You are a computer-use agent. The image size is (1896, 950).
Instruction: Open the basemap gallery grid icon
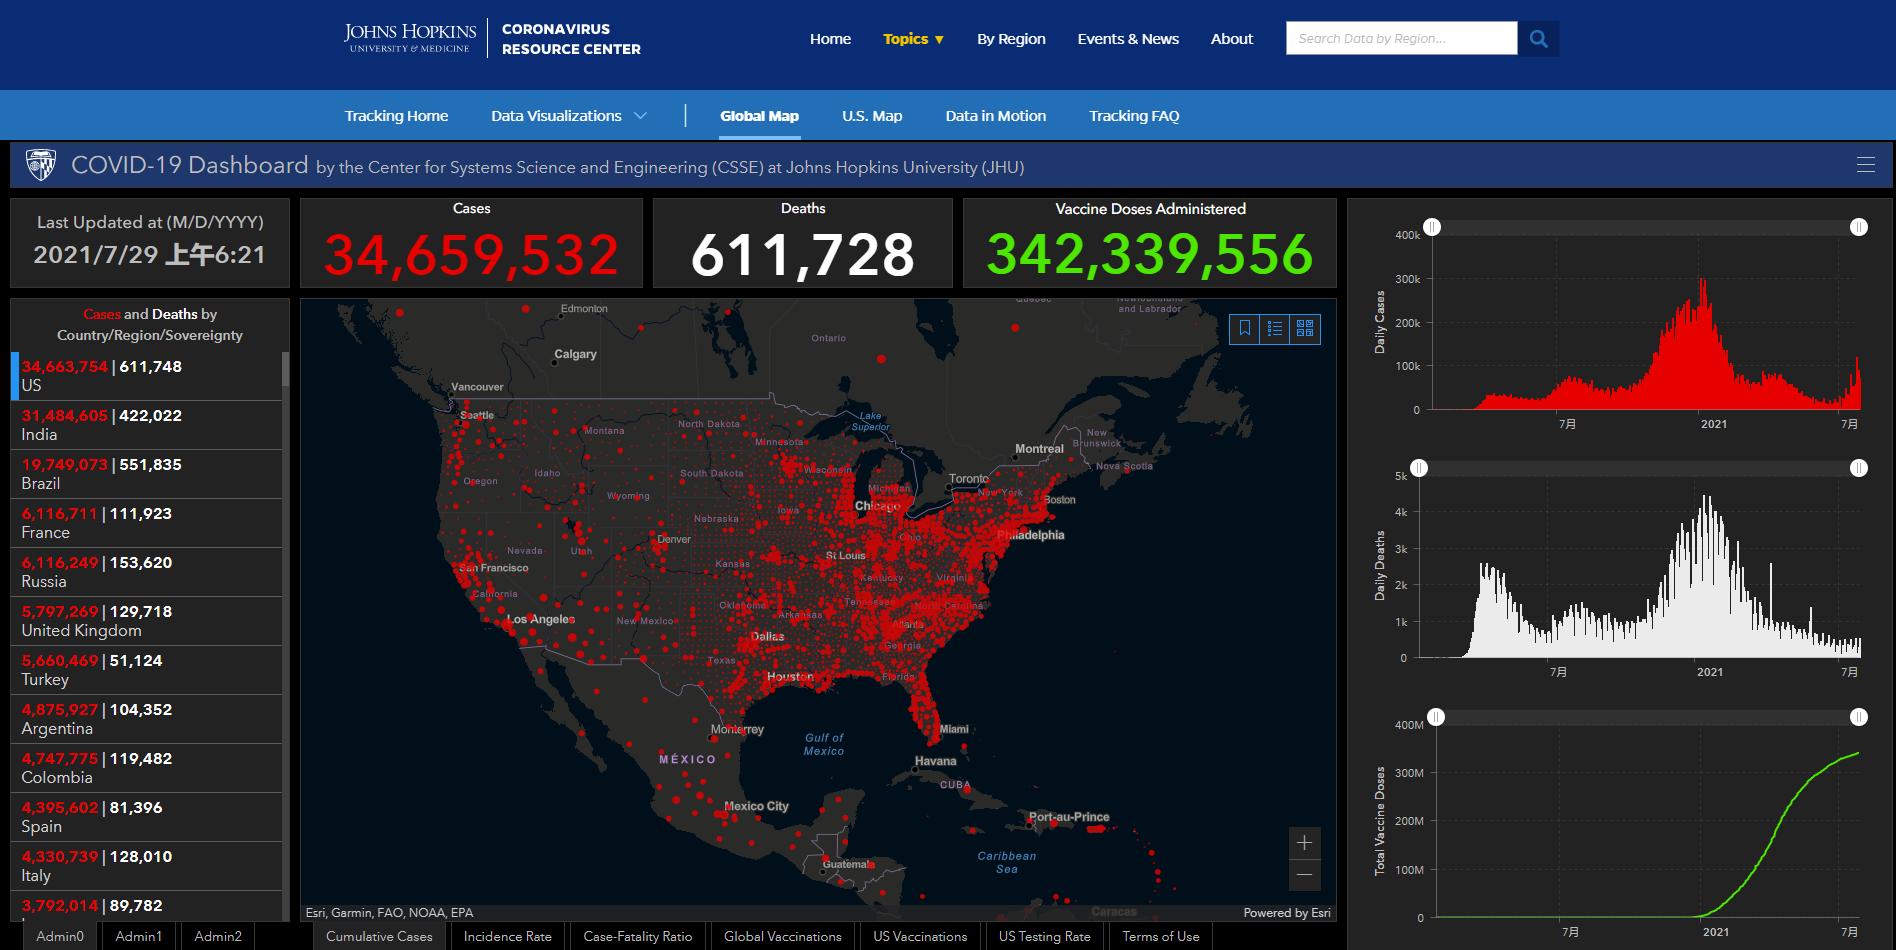(x=1305, y=328)
